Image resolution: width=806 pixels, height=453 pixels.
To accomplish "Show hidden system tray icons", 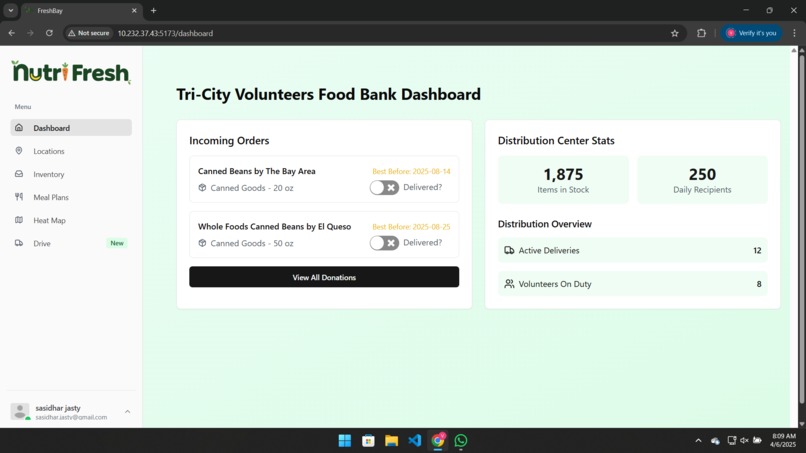I will tap(698, 441).
